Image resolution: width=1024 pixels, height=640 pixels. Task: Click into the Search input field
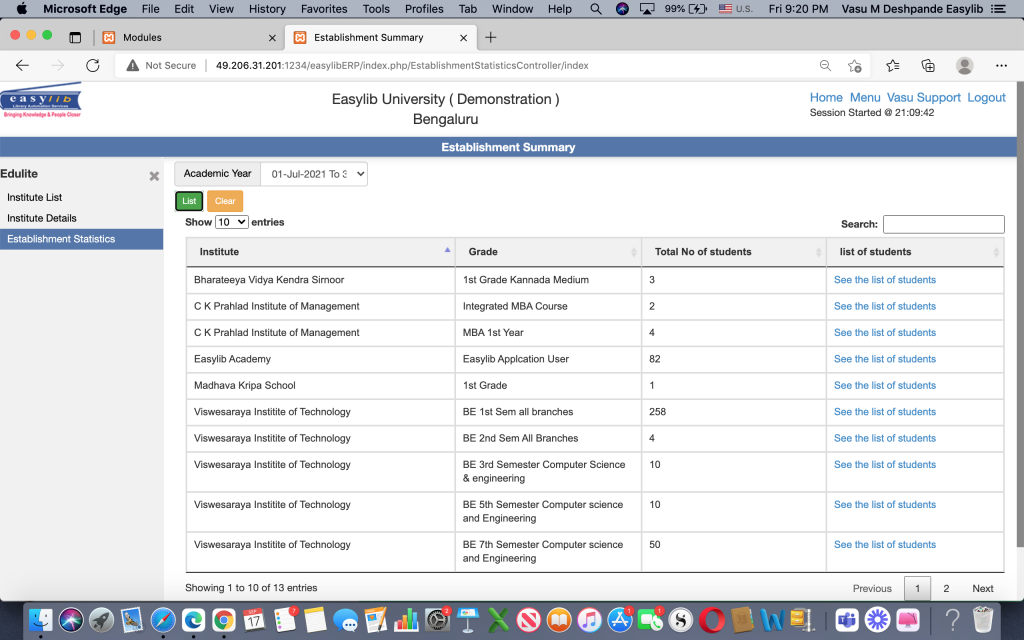click(944, 224)
